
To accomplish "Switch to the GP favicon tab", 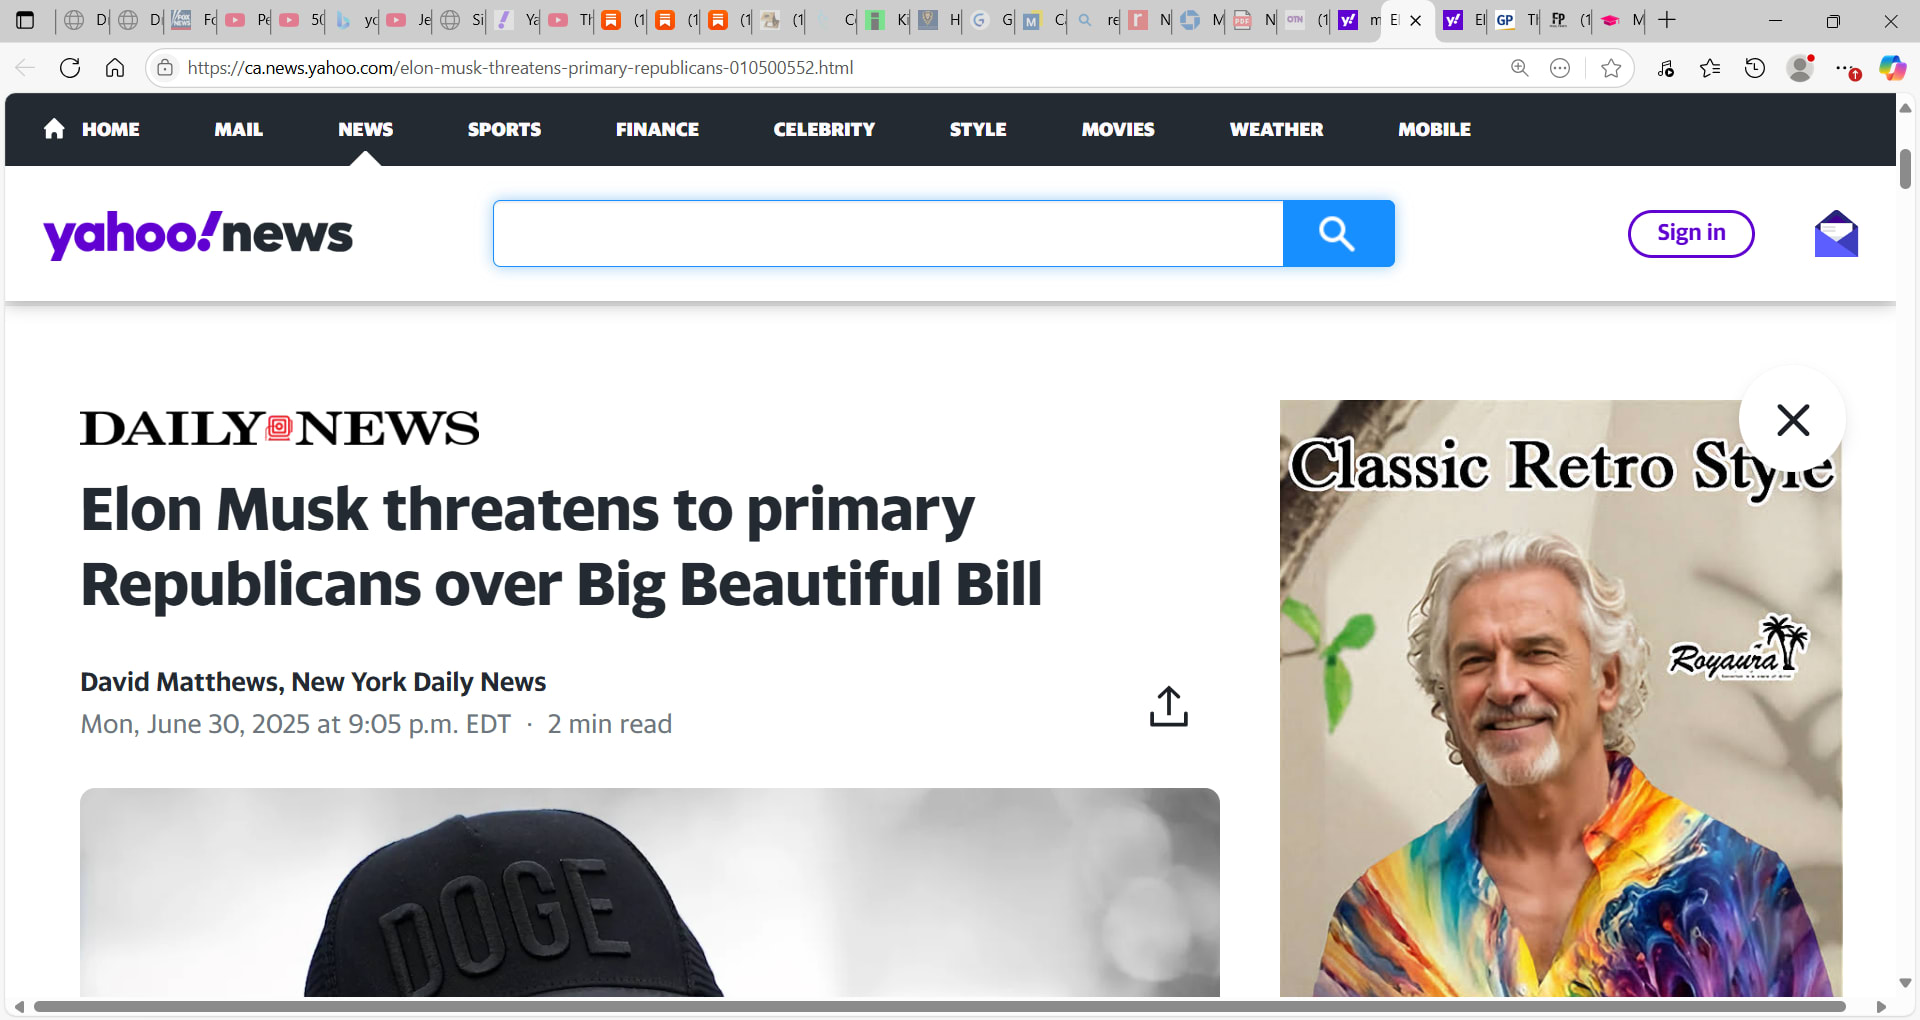I will point(1515,20).
